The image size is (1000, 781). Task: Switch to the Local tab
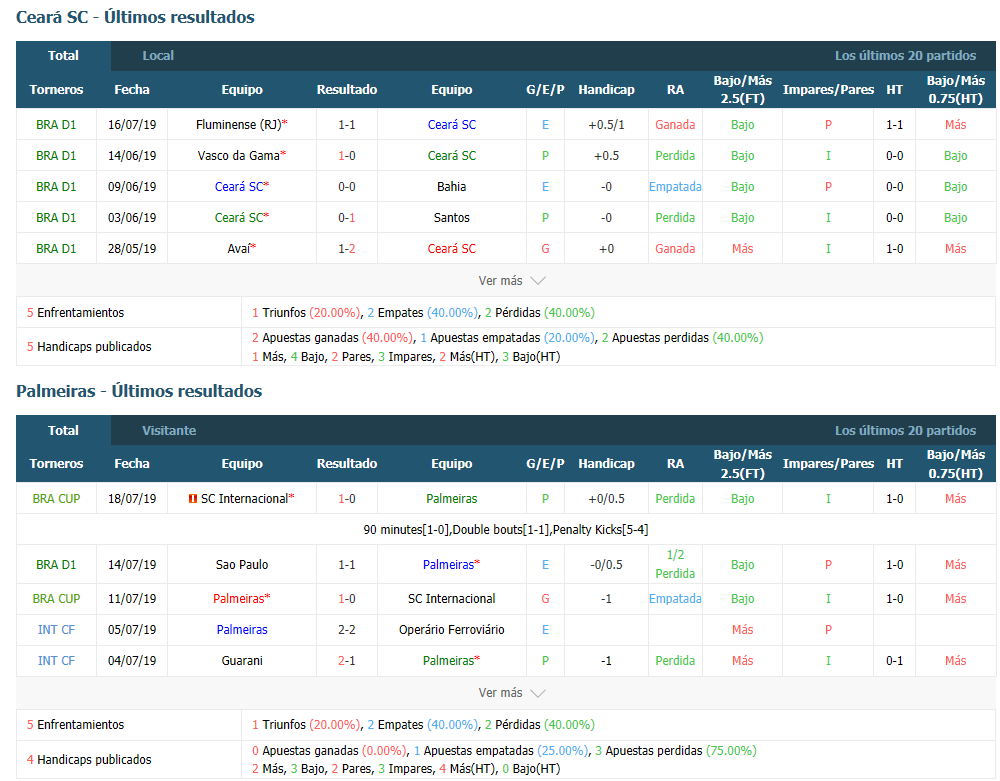[158, 55]
